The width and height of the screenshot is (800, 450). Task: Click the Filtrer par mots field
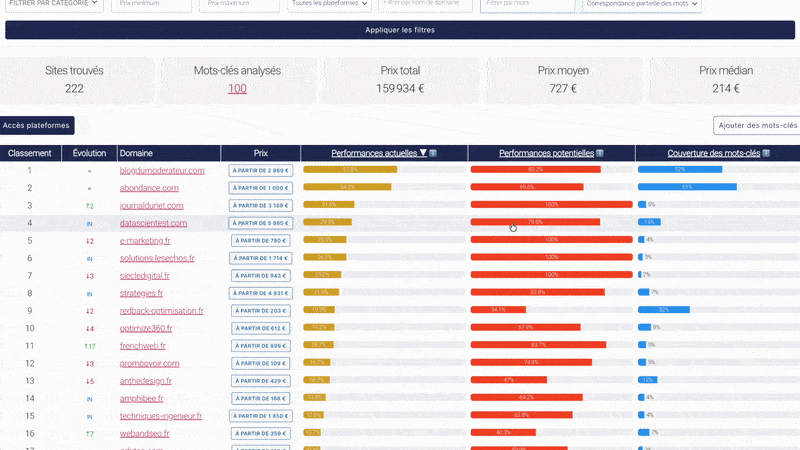tap(527, 4)
